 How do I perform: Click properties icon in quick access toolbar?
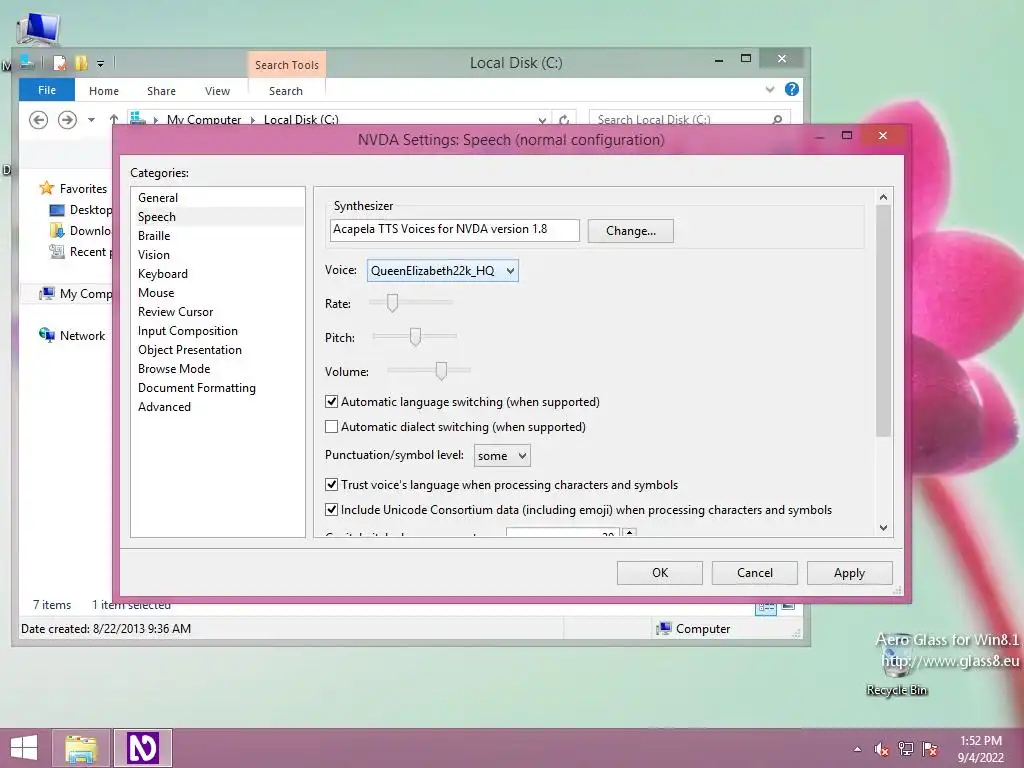click(59, 63)
